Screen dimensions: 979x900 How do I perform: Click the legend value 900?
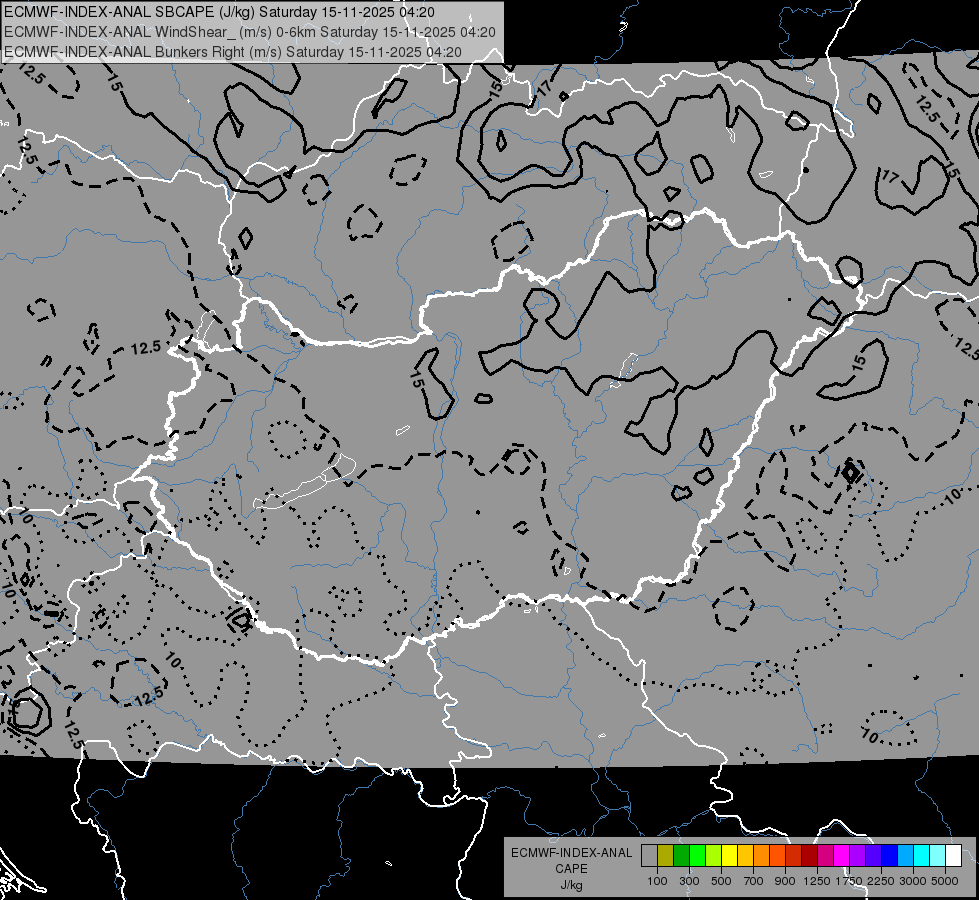pos(784,881)
